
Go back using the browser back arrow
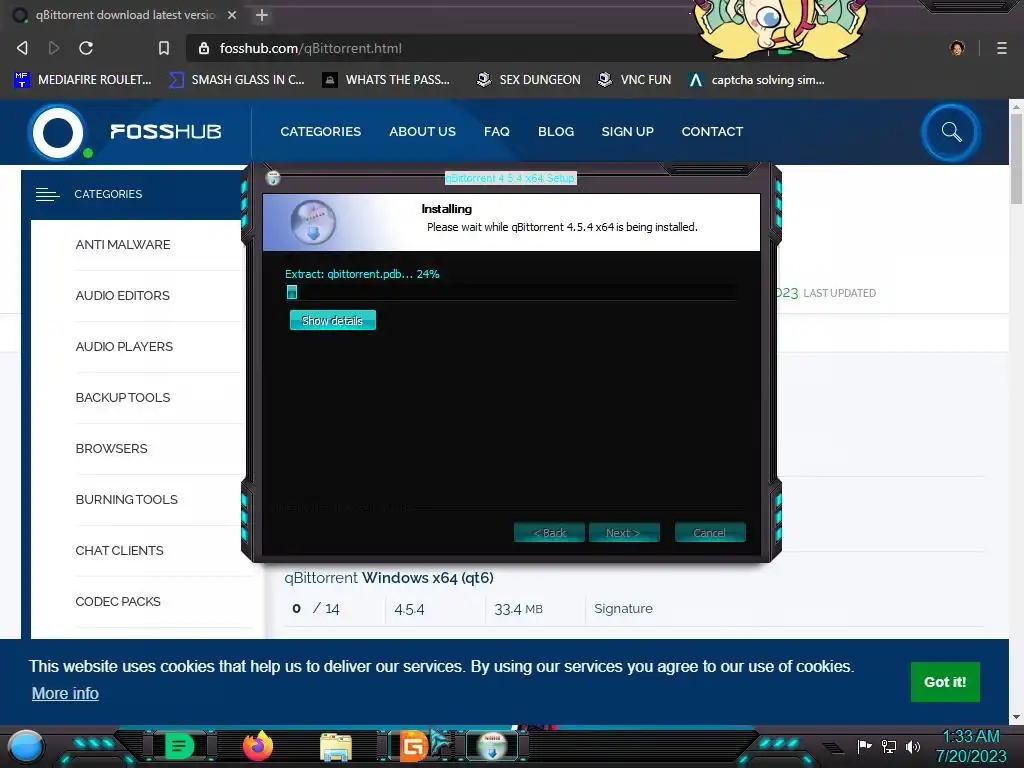(x=22, y=48)
